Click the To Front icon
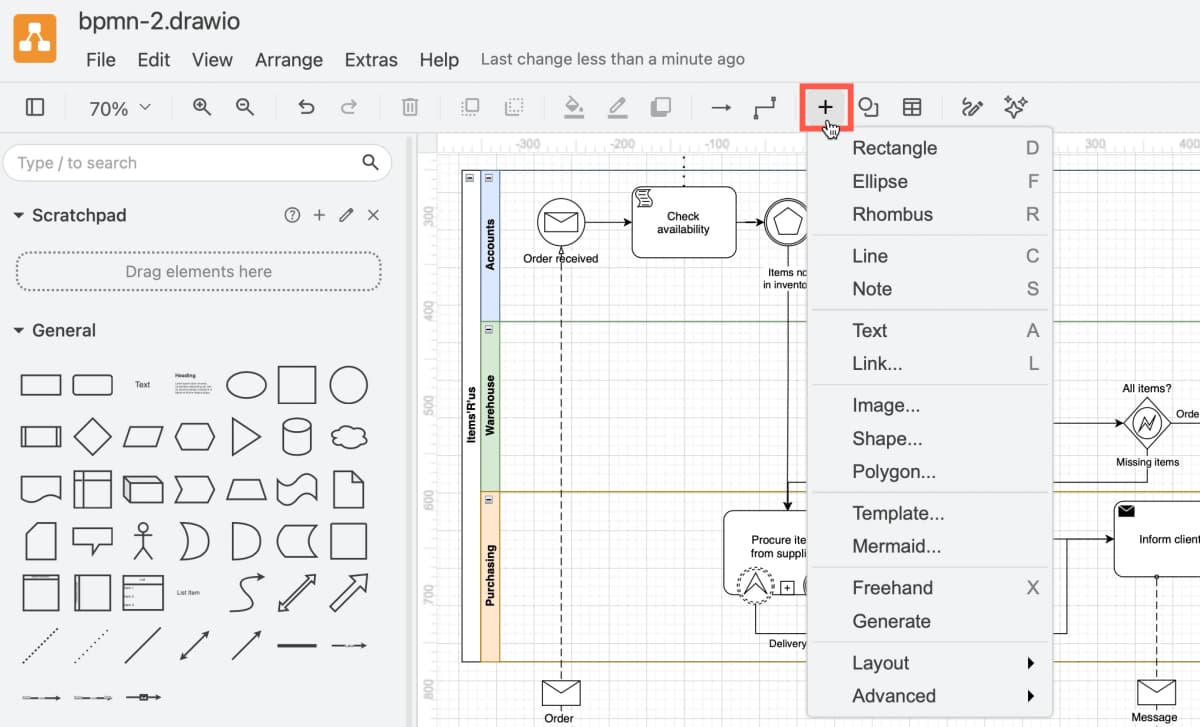This screenshot has height=727, width=1200. point(470,107)
